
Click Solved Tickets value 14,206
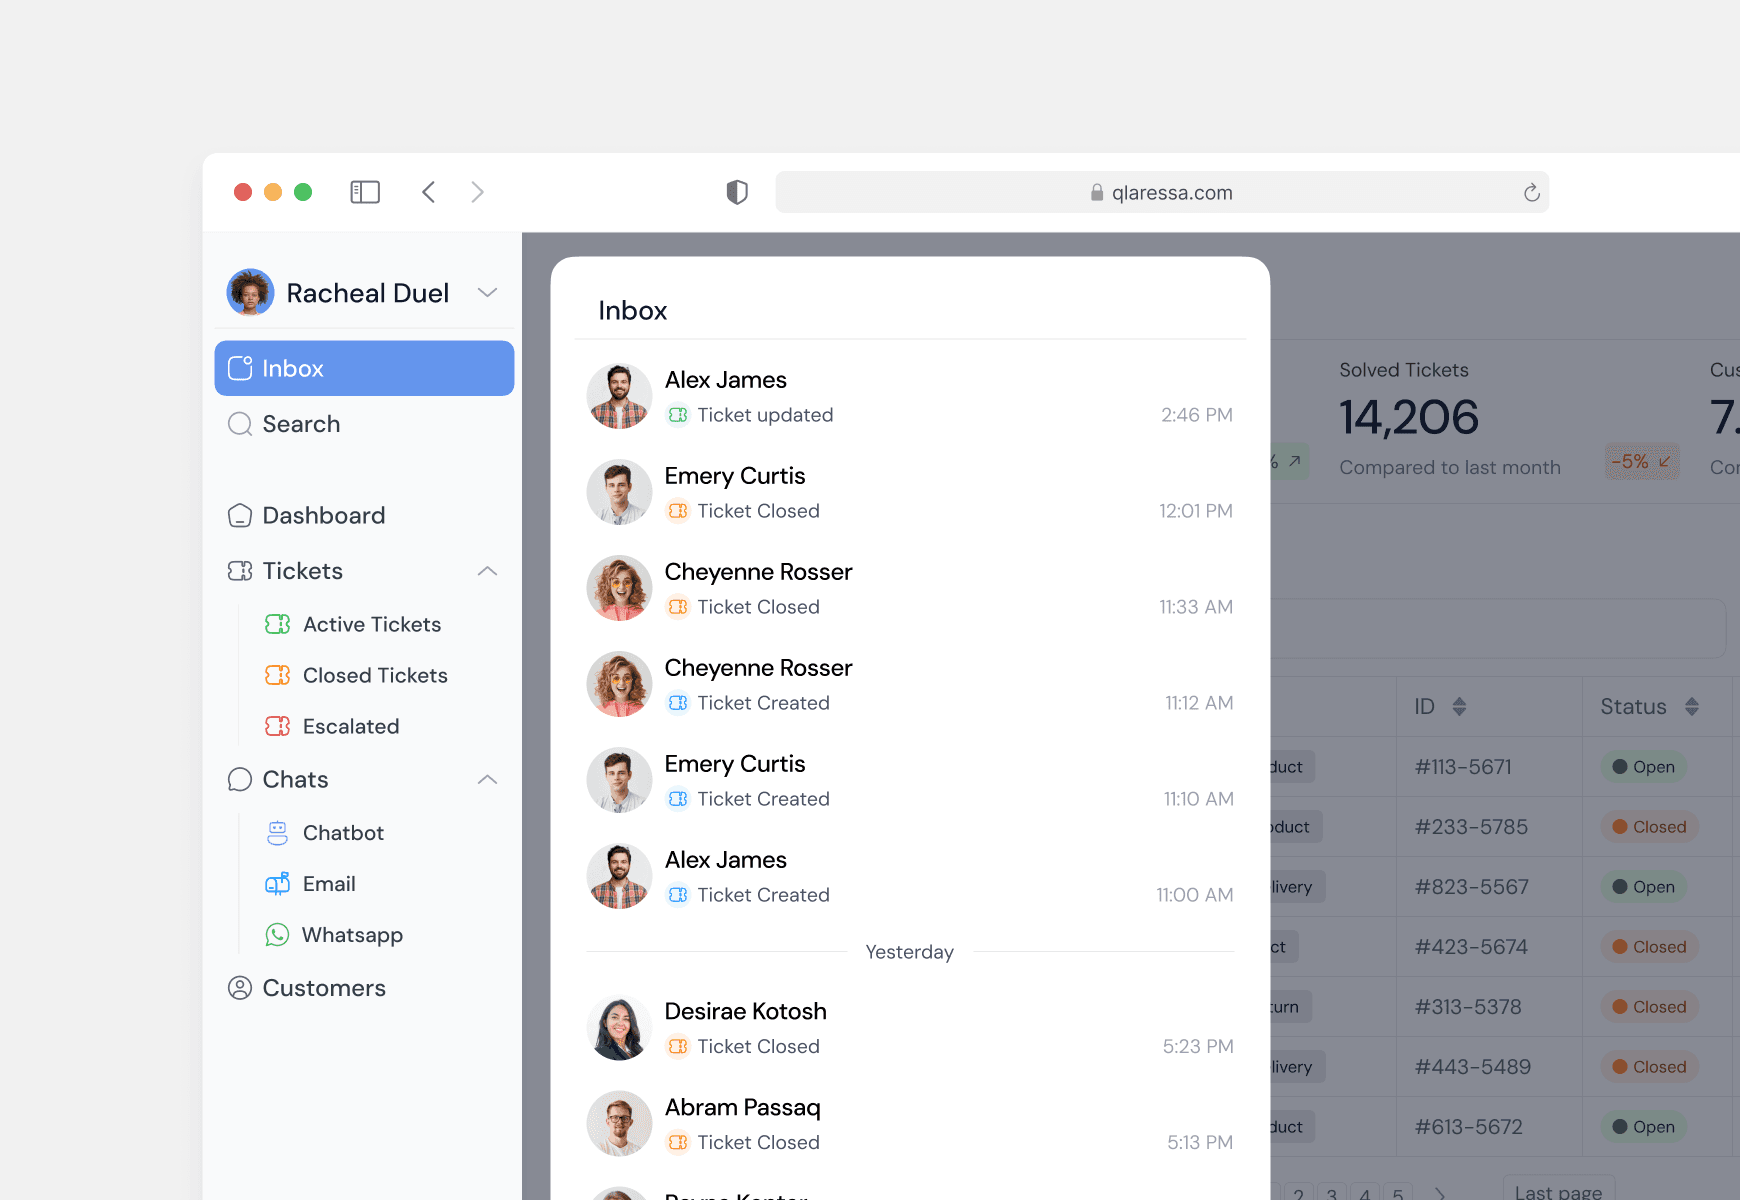[x=1409, y=417]
